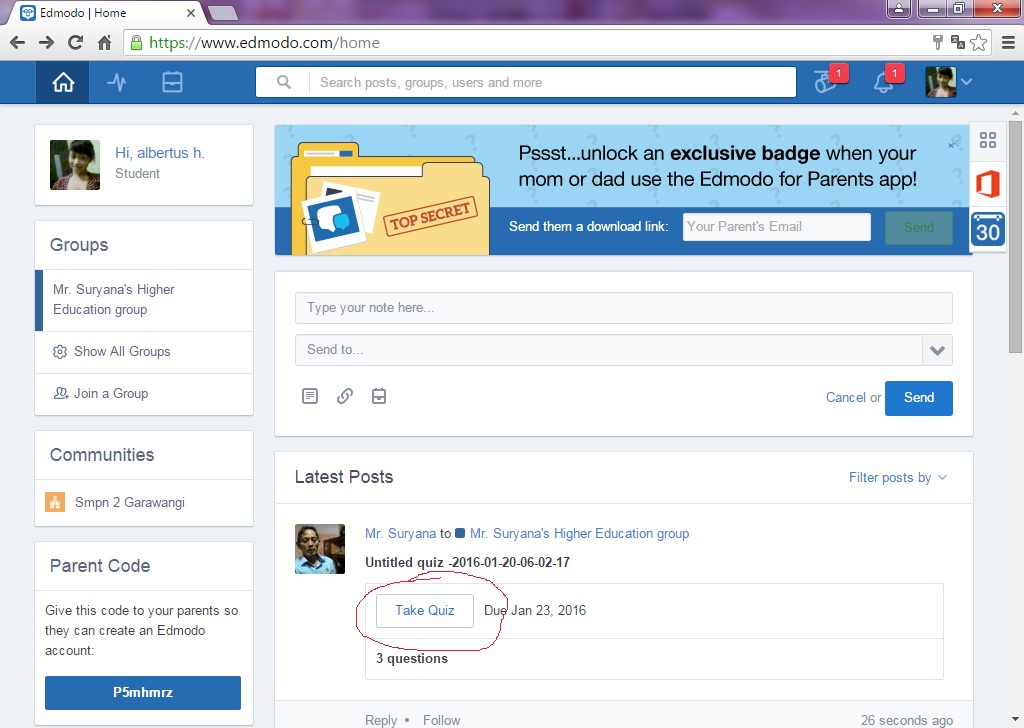Click the quiz title Untitled quiz -2016-01-20-06-02-17
This screenshot has width=1024, height=728.
[x=467, y=562]
